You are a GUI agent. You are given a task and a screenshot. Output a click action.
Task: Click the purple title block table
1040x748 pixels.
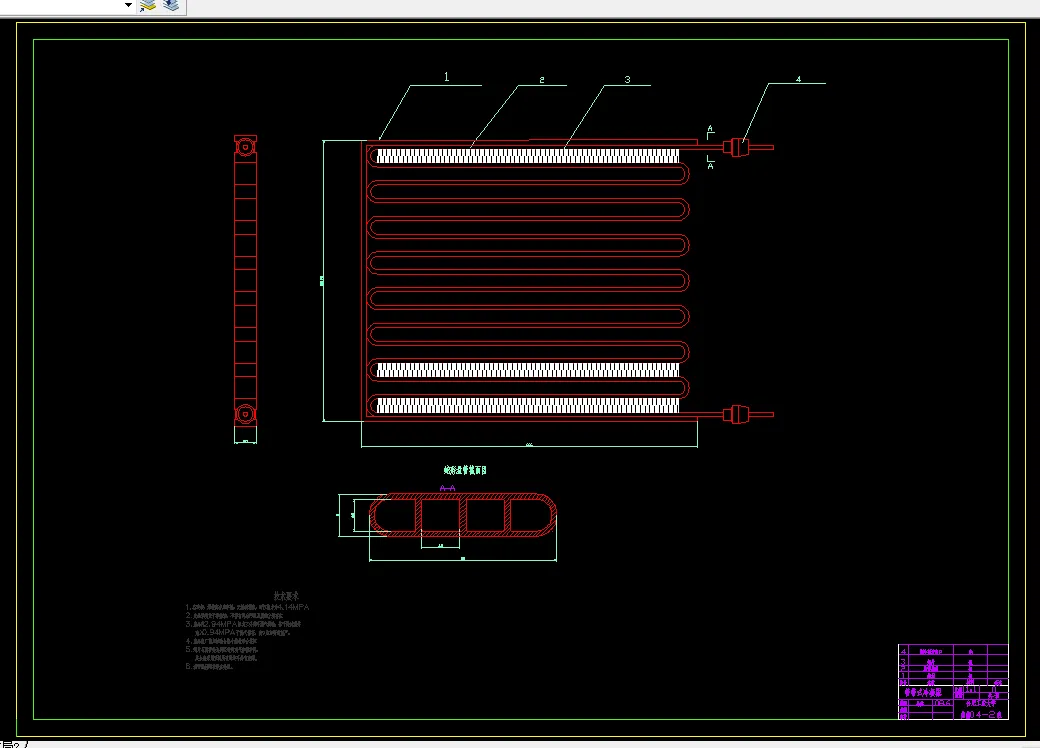[953, 682]
